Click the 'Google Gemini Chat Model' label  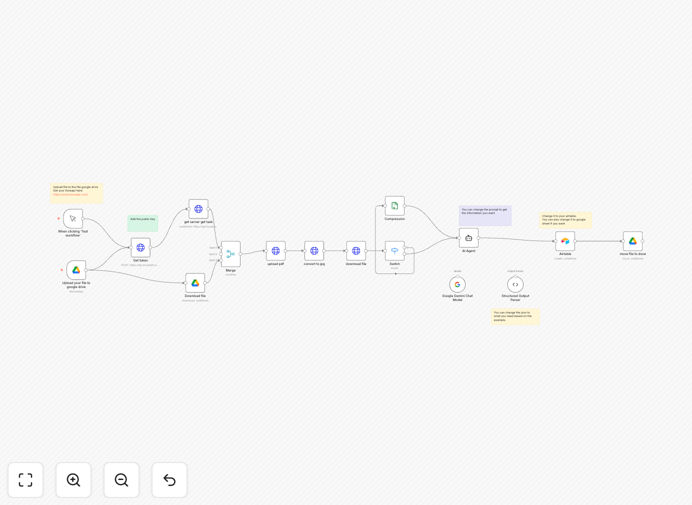457,298
